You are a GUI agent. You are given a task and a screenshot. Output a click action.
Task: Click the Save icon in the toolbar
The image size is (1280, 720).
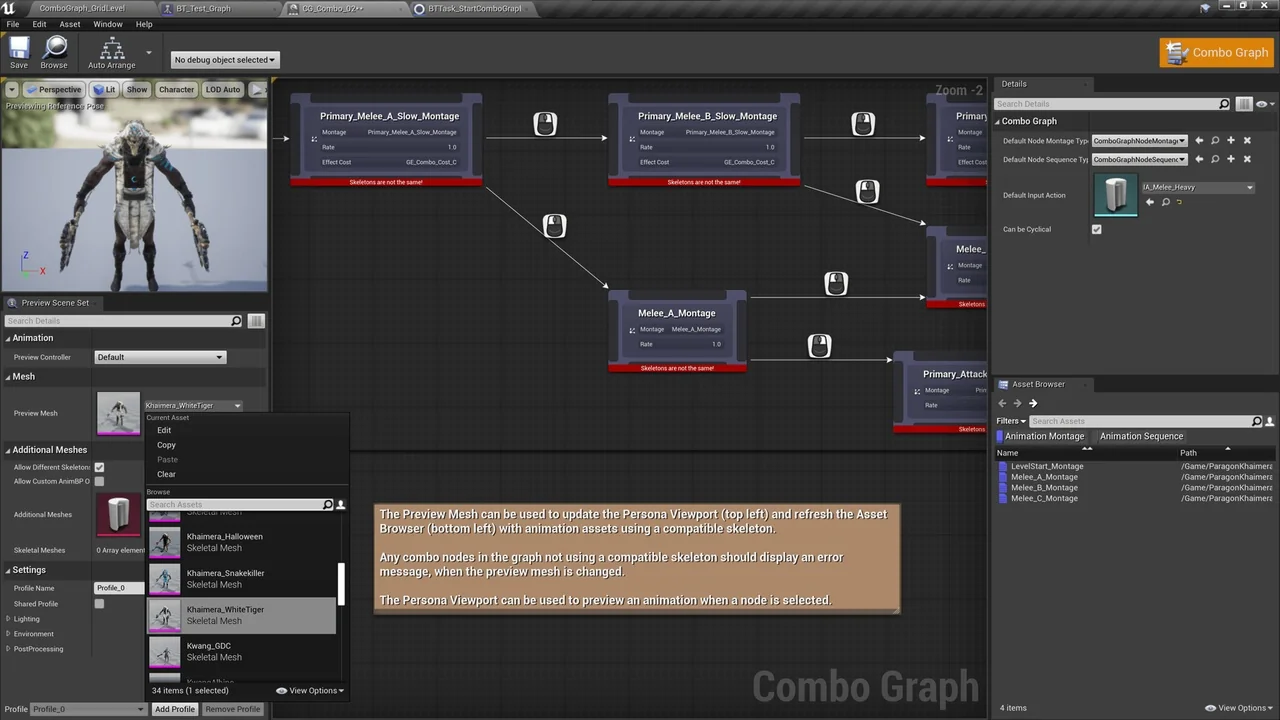point(18,52)
